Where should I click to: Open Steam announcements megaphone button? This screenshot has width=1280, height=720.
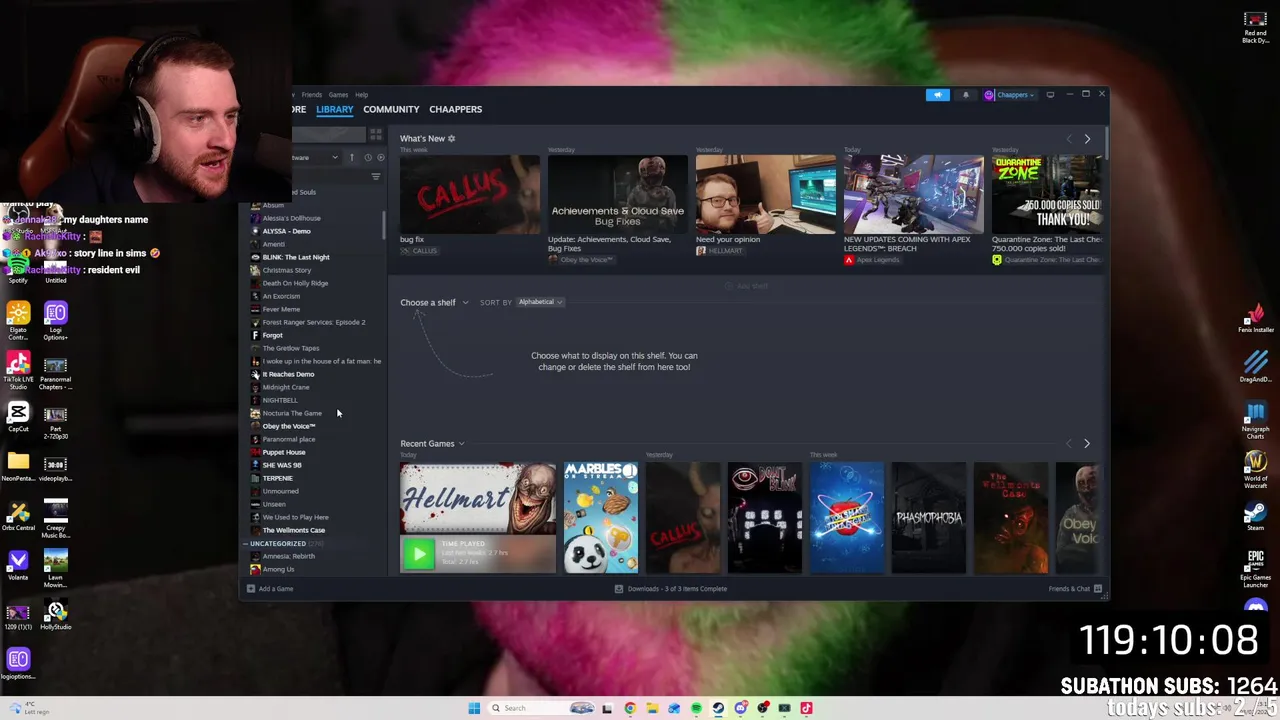[x=937, y=95]
